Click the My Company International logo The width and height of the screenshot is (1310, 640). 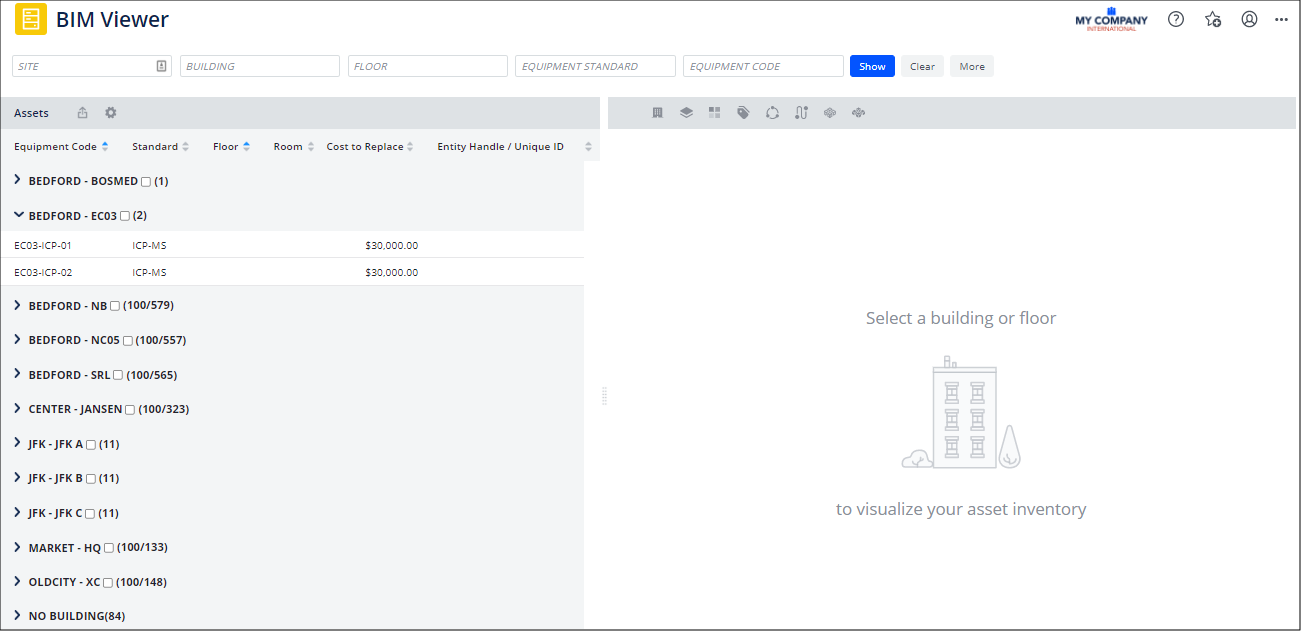click(1111, 19)
